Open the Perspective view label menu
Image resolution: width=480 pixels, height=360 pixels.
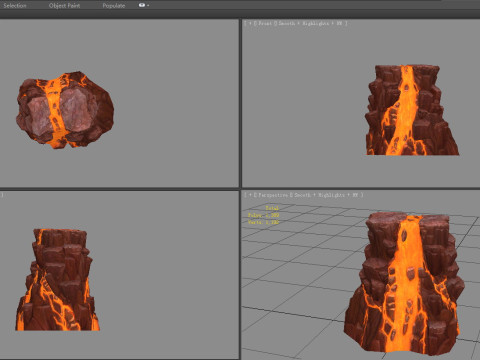pos(273,195)
